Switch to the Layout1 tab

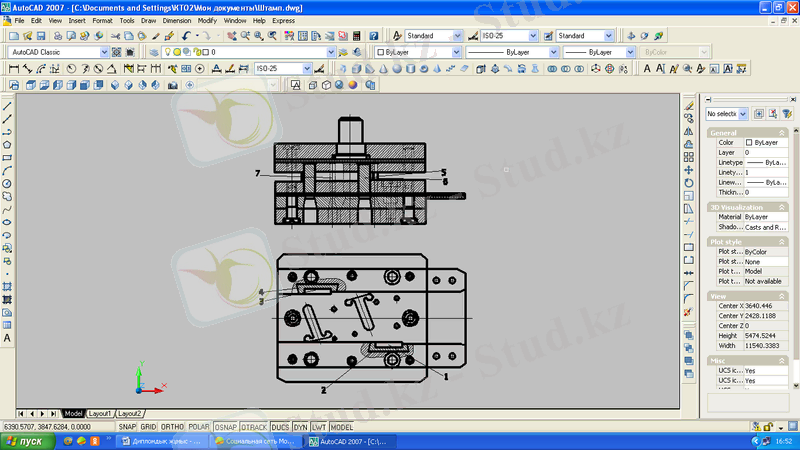coord(100,413)
